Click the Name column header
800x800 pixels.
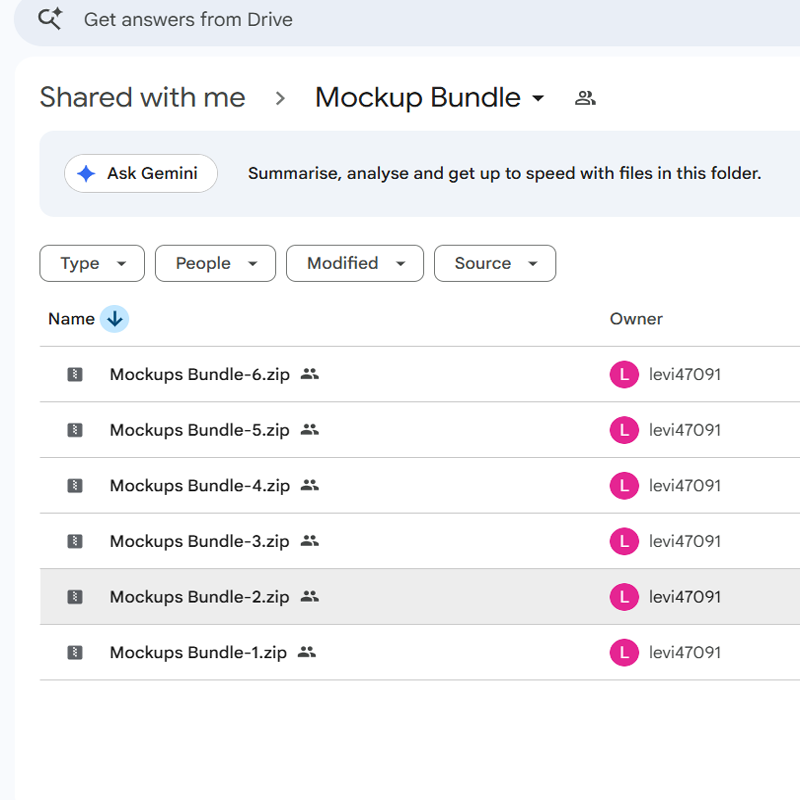[x=71, y=319]
